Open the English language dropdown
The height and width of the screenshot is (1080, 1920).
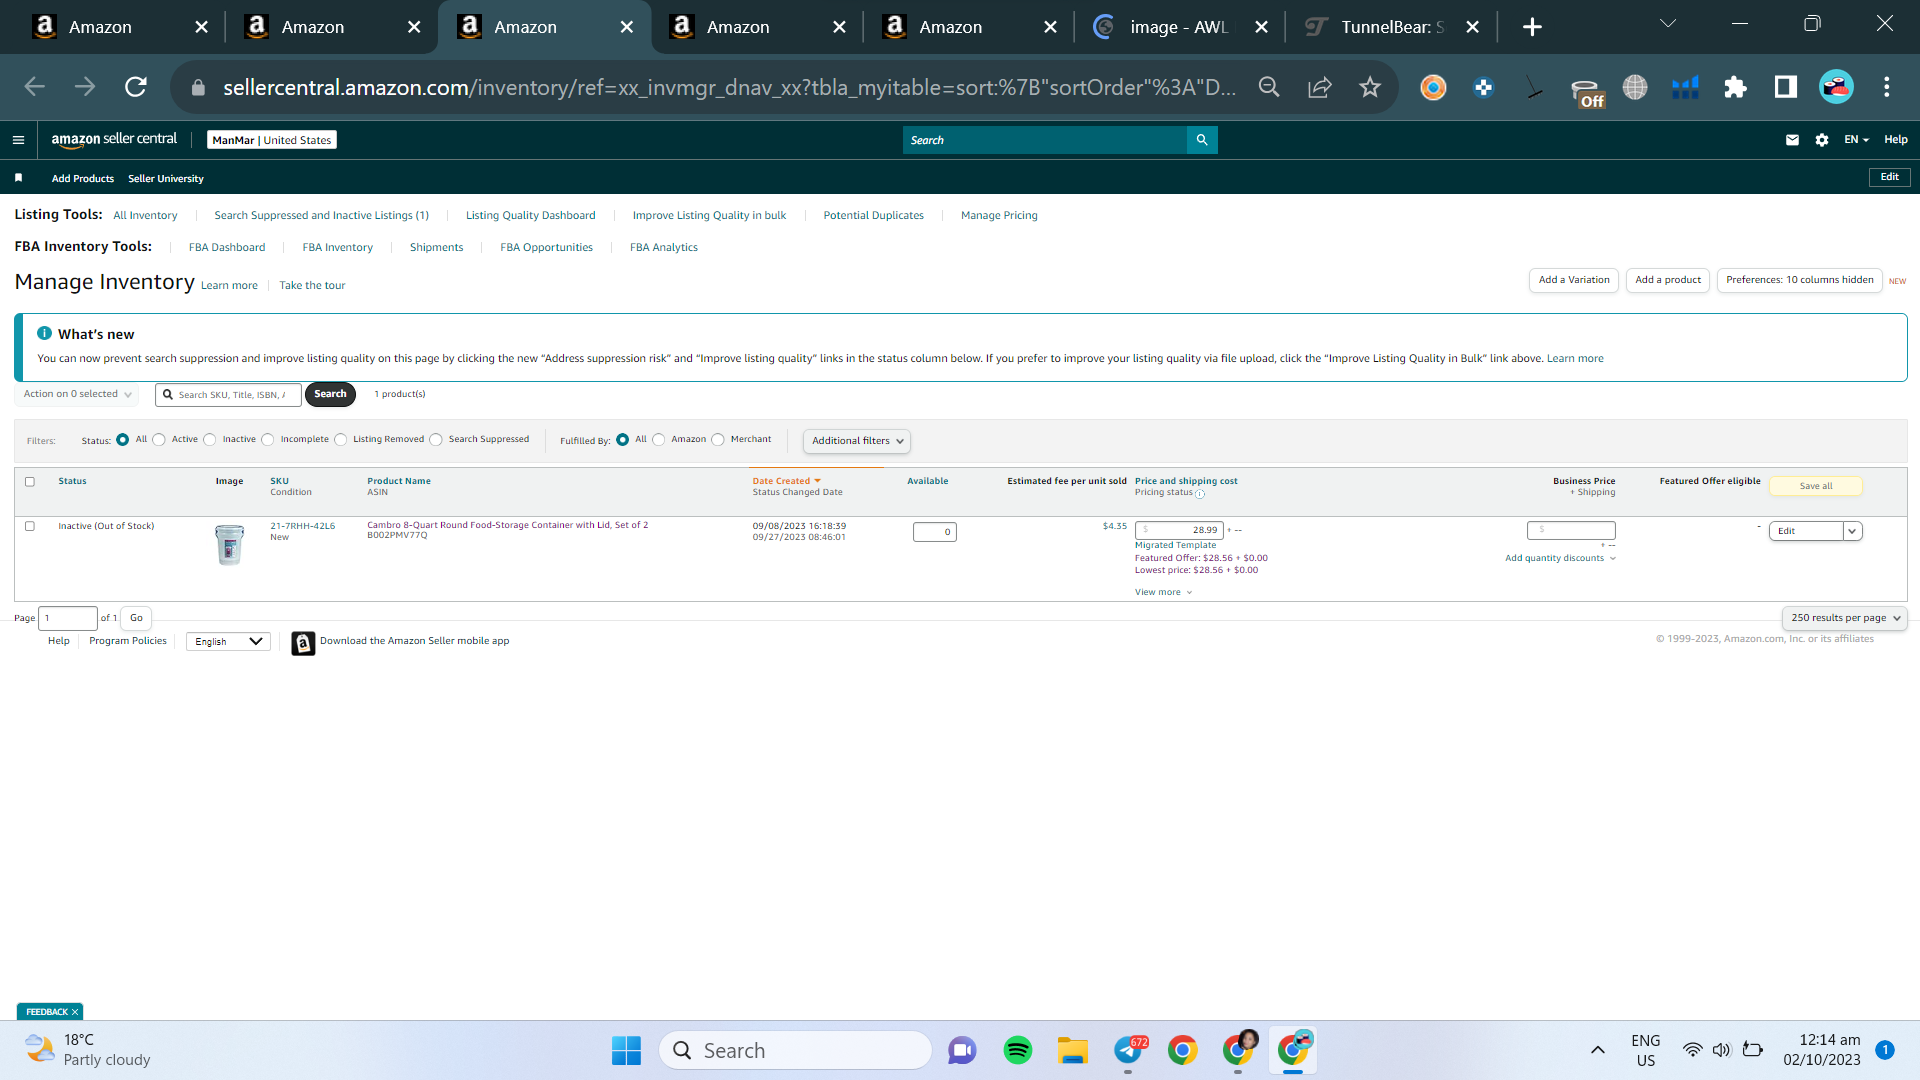pos(228,642)
